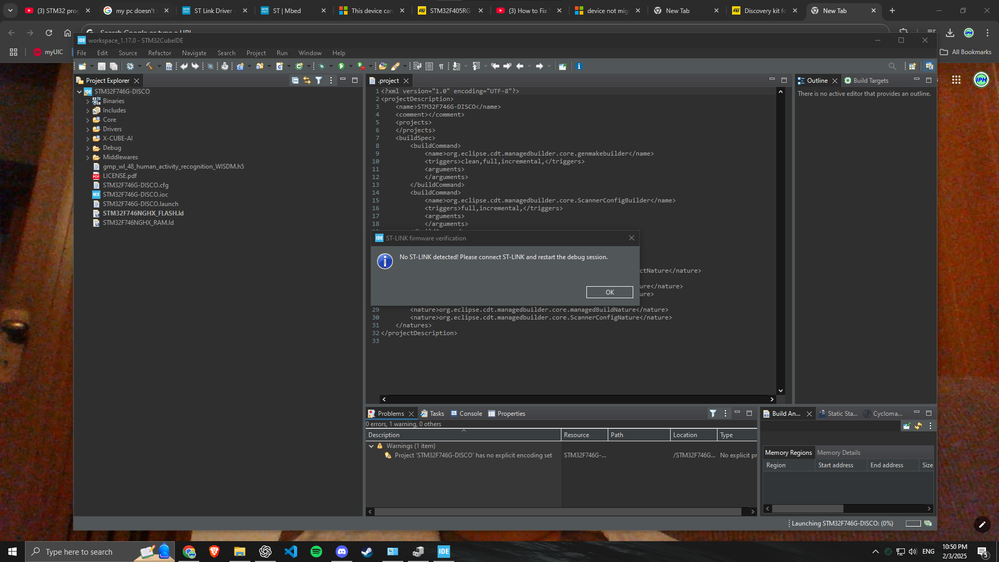Image resolution: width=999 pixels, height=562 pixels.
Task: Toggle Link with Editor in Project Explorer
Action: 306,80
